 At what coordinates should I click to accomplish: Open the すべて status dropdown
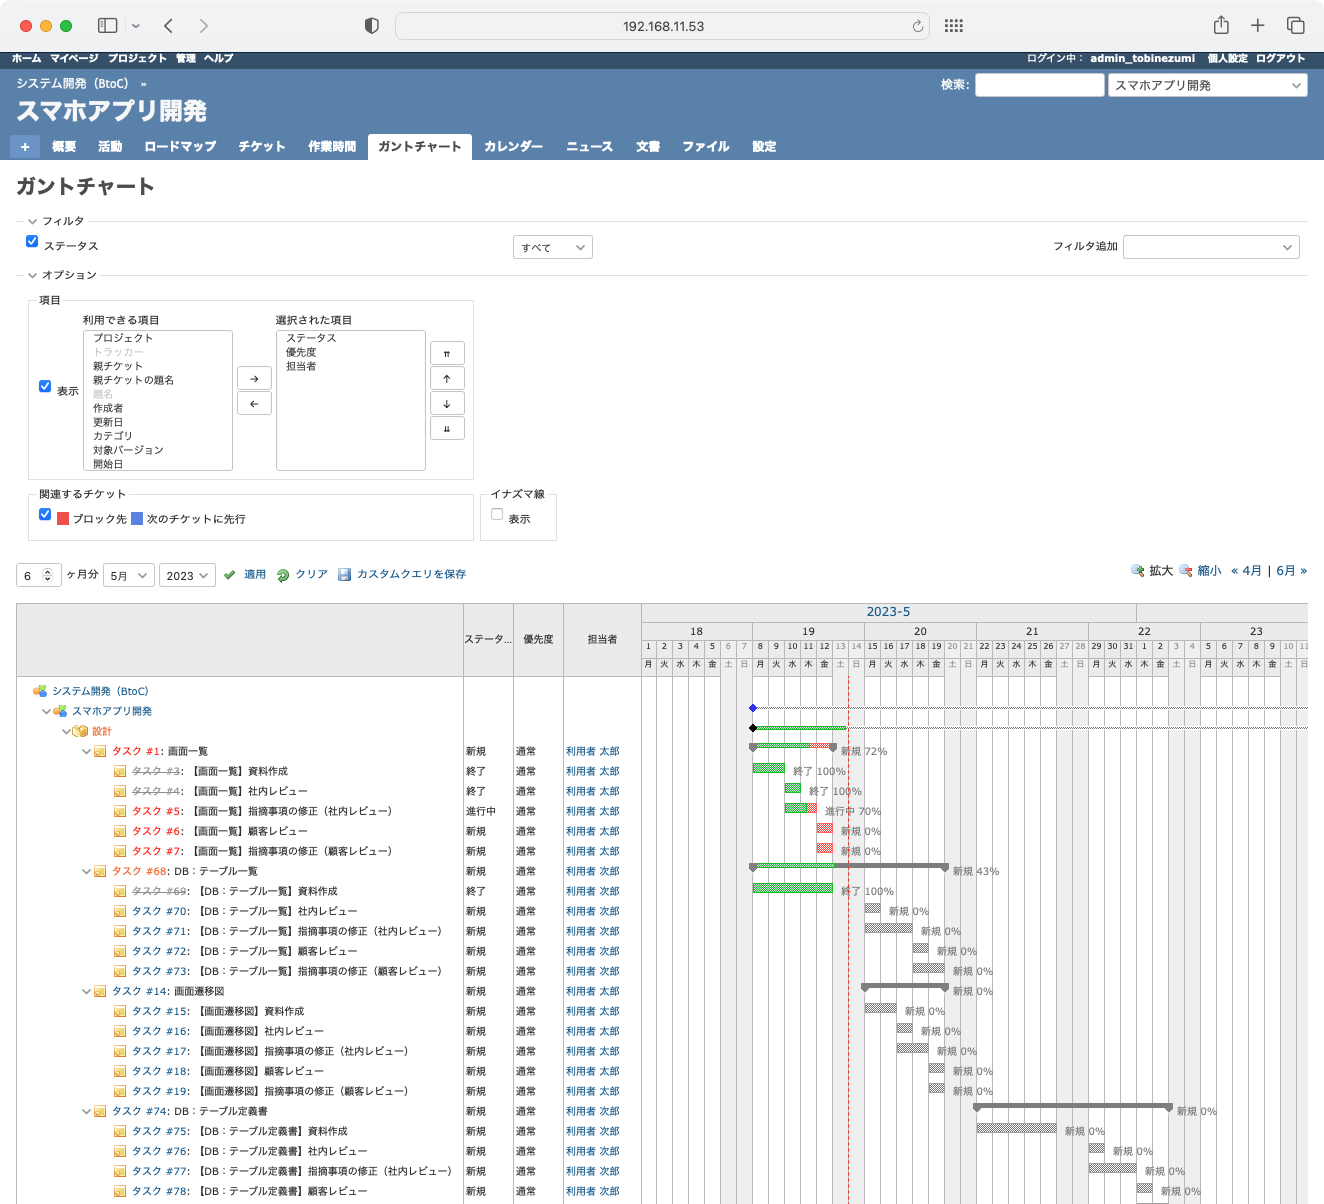[552, 247]
